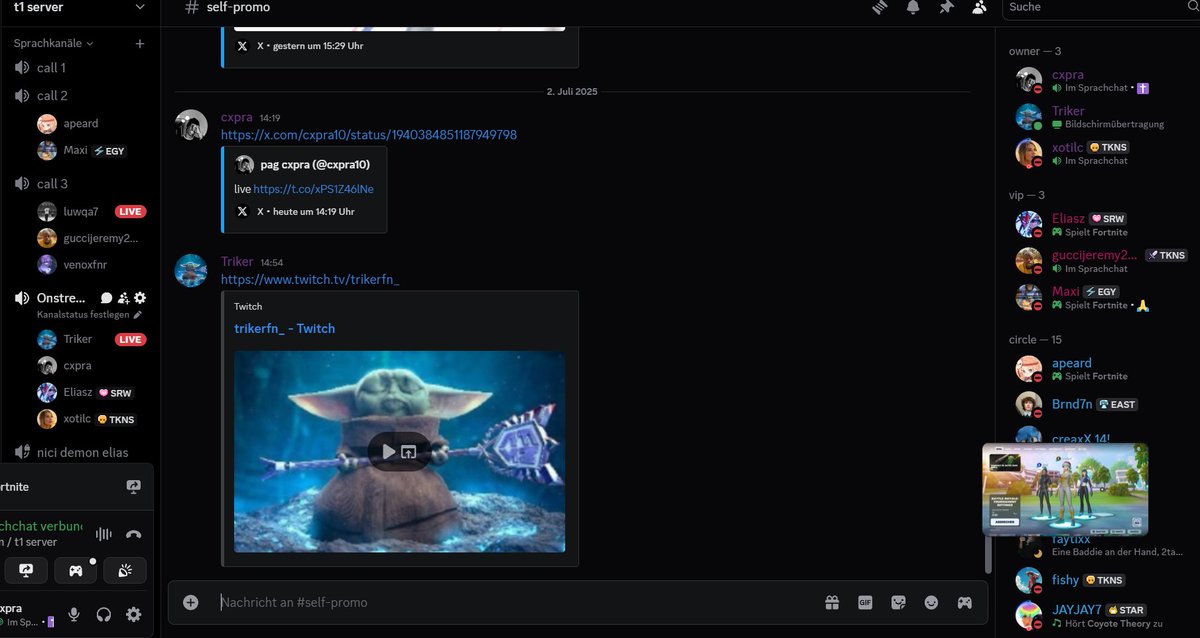Open notification settings bell icon
Image resolution: width=1200 pixels, height=638 pixels.
coord(913,7)
